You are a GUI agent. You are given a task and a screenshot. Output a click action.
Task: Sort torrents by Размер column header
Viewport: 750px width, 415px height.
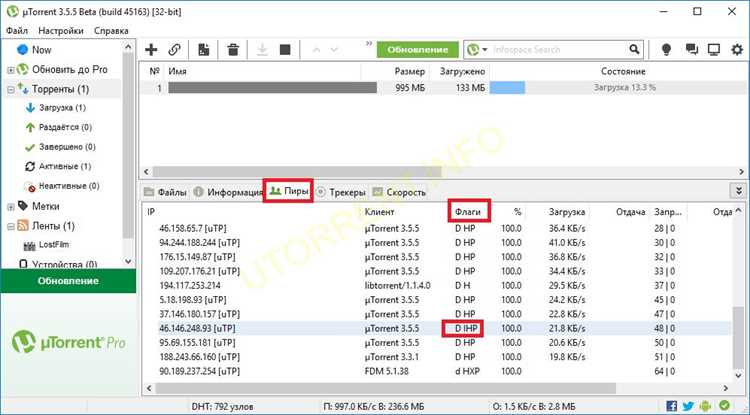point(409,72)
